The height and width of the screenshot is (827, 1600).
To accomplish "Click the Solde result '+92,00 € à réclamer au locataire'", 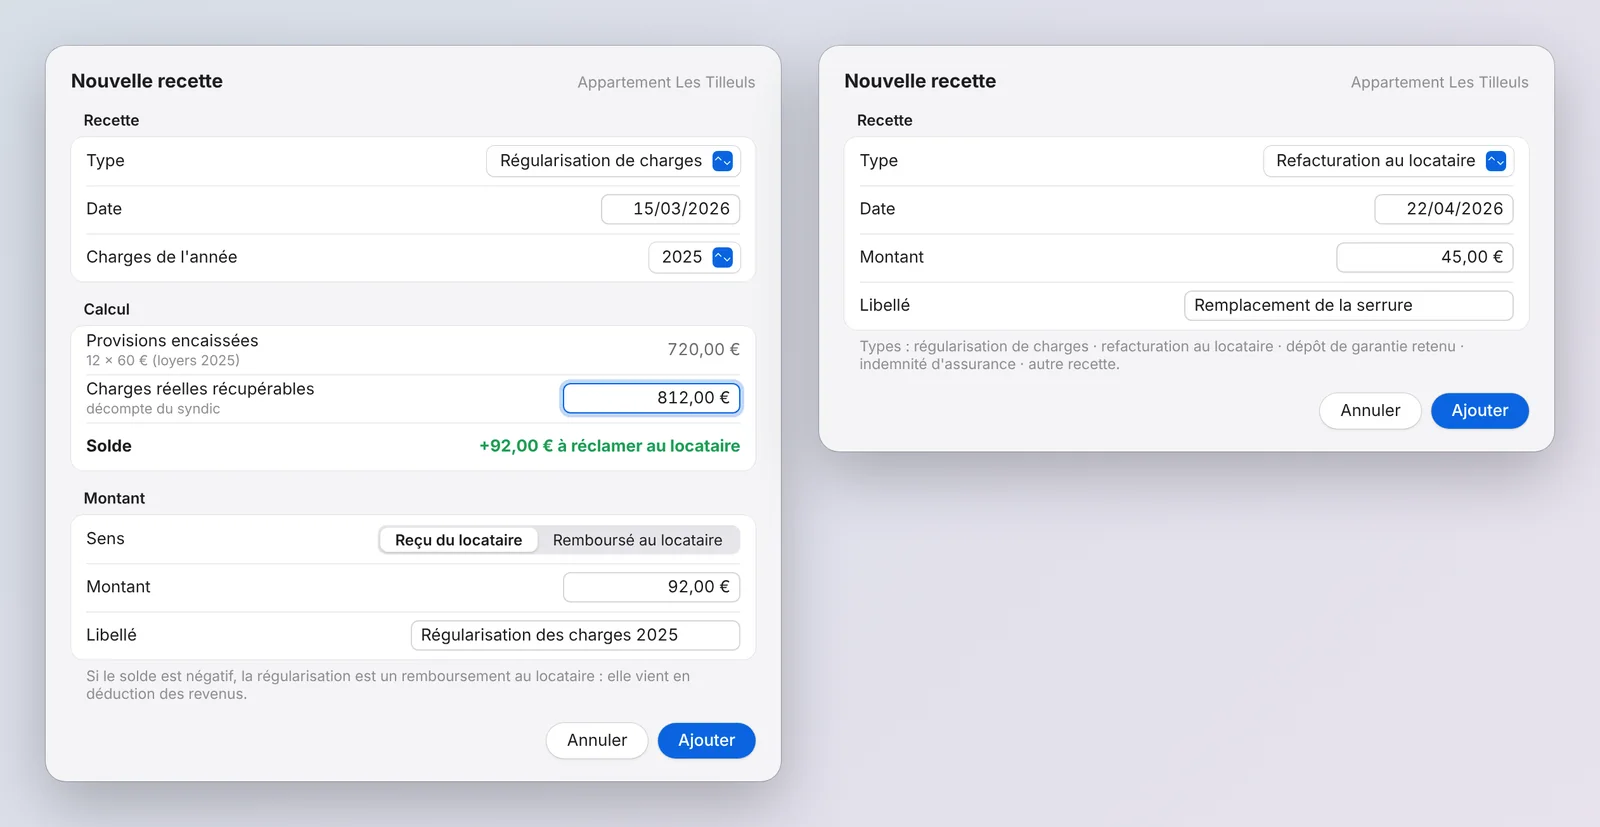I will point(610,446).
